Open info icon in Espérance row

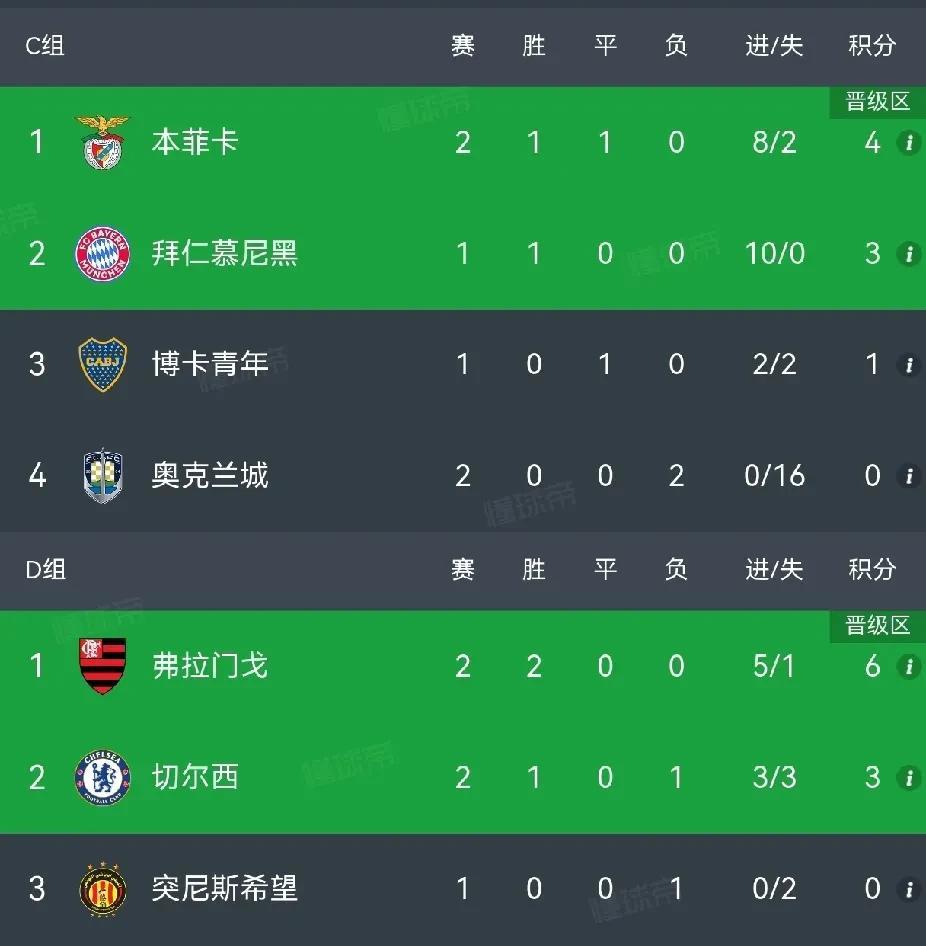tap(909, 889)
